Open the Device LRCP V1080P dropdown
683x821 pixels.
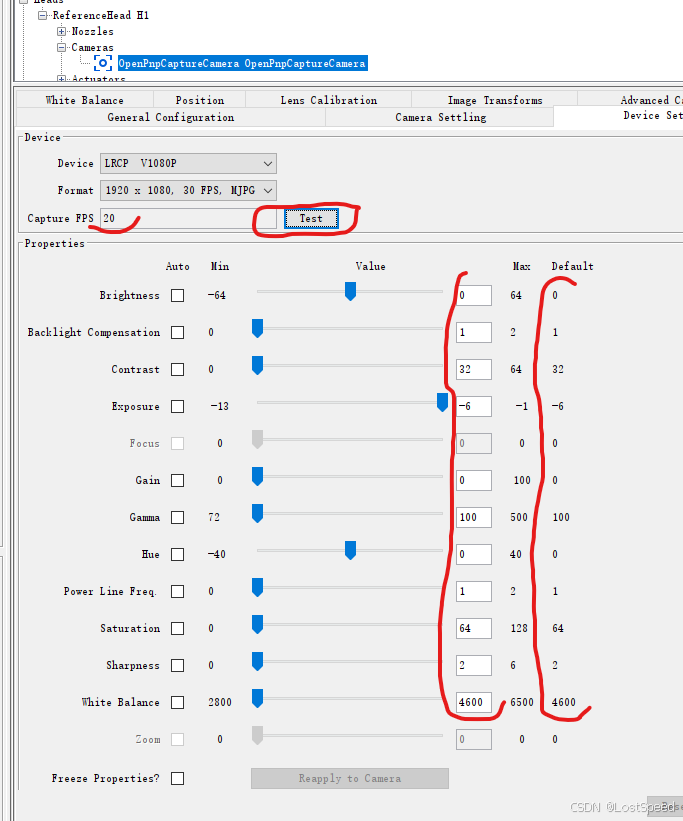[x=189, y=163]
